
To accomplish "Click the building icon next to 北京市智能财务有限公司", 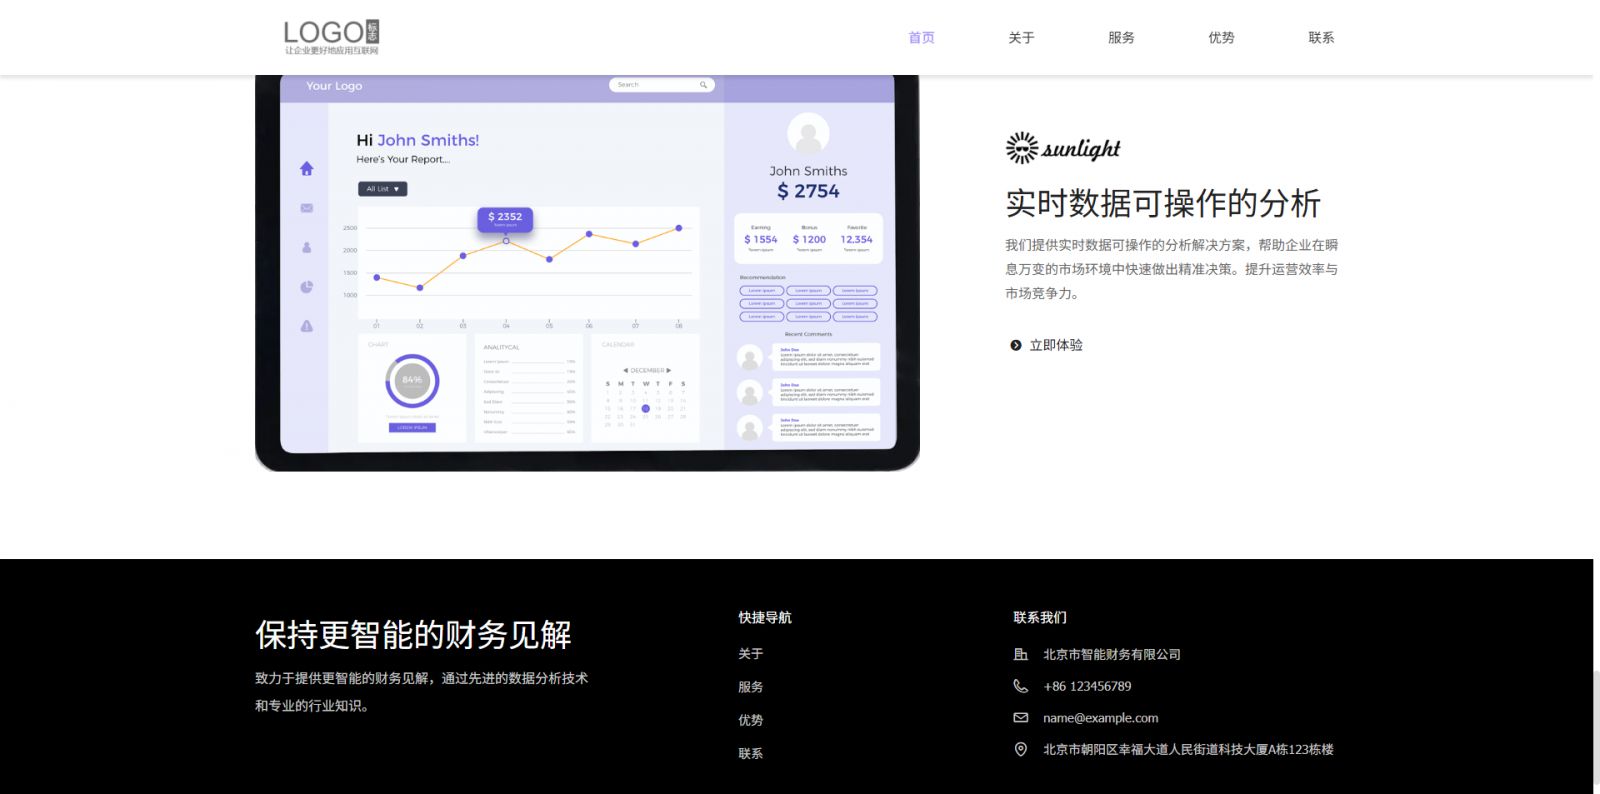I will [x=1021, y=654].
